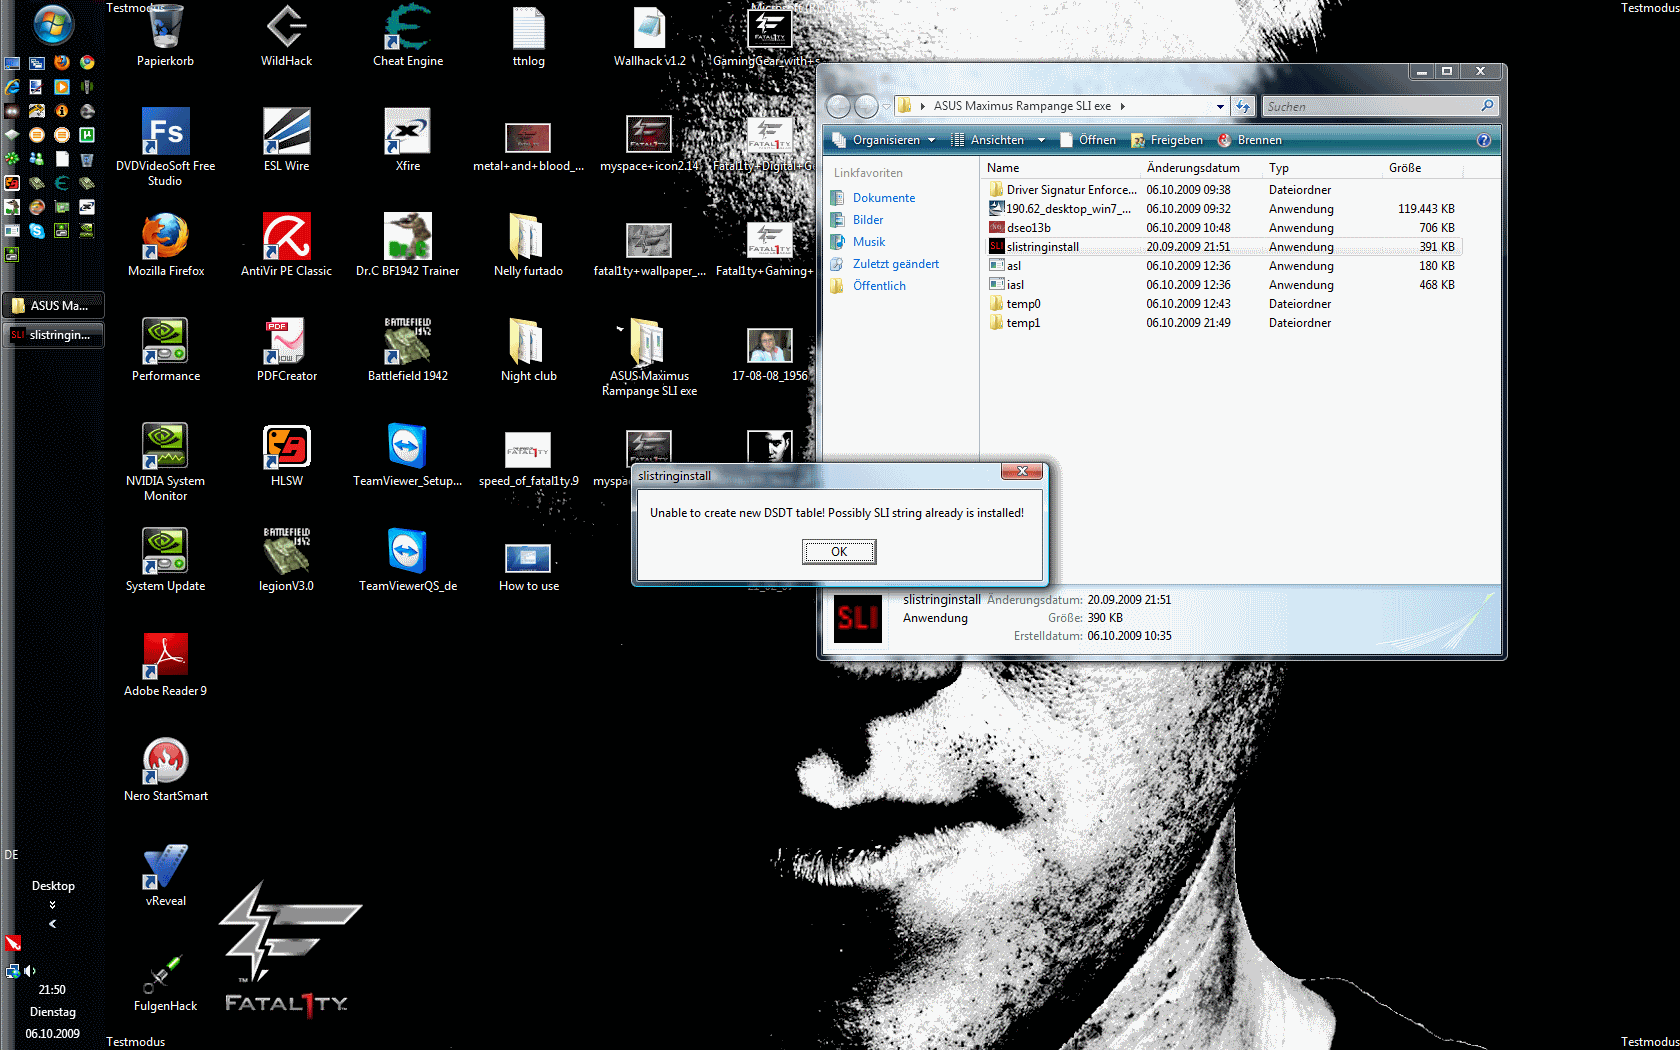Select DVDVideoSoft Free Studio icon
Image resolution: width=1680 pixels, height=1050 pixels.
tap(166, 147)
